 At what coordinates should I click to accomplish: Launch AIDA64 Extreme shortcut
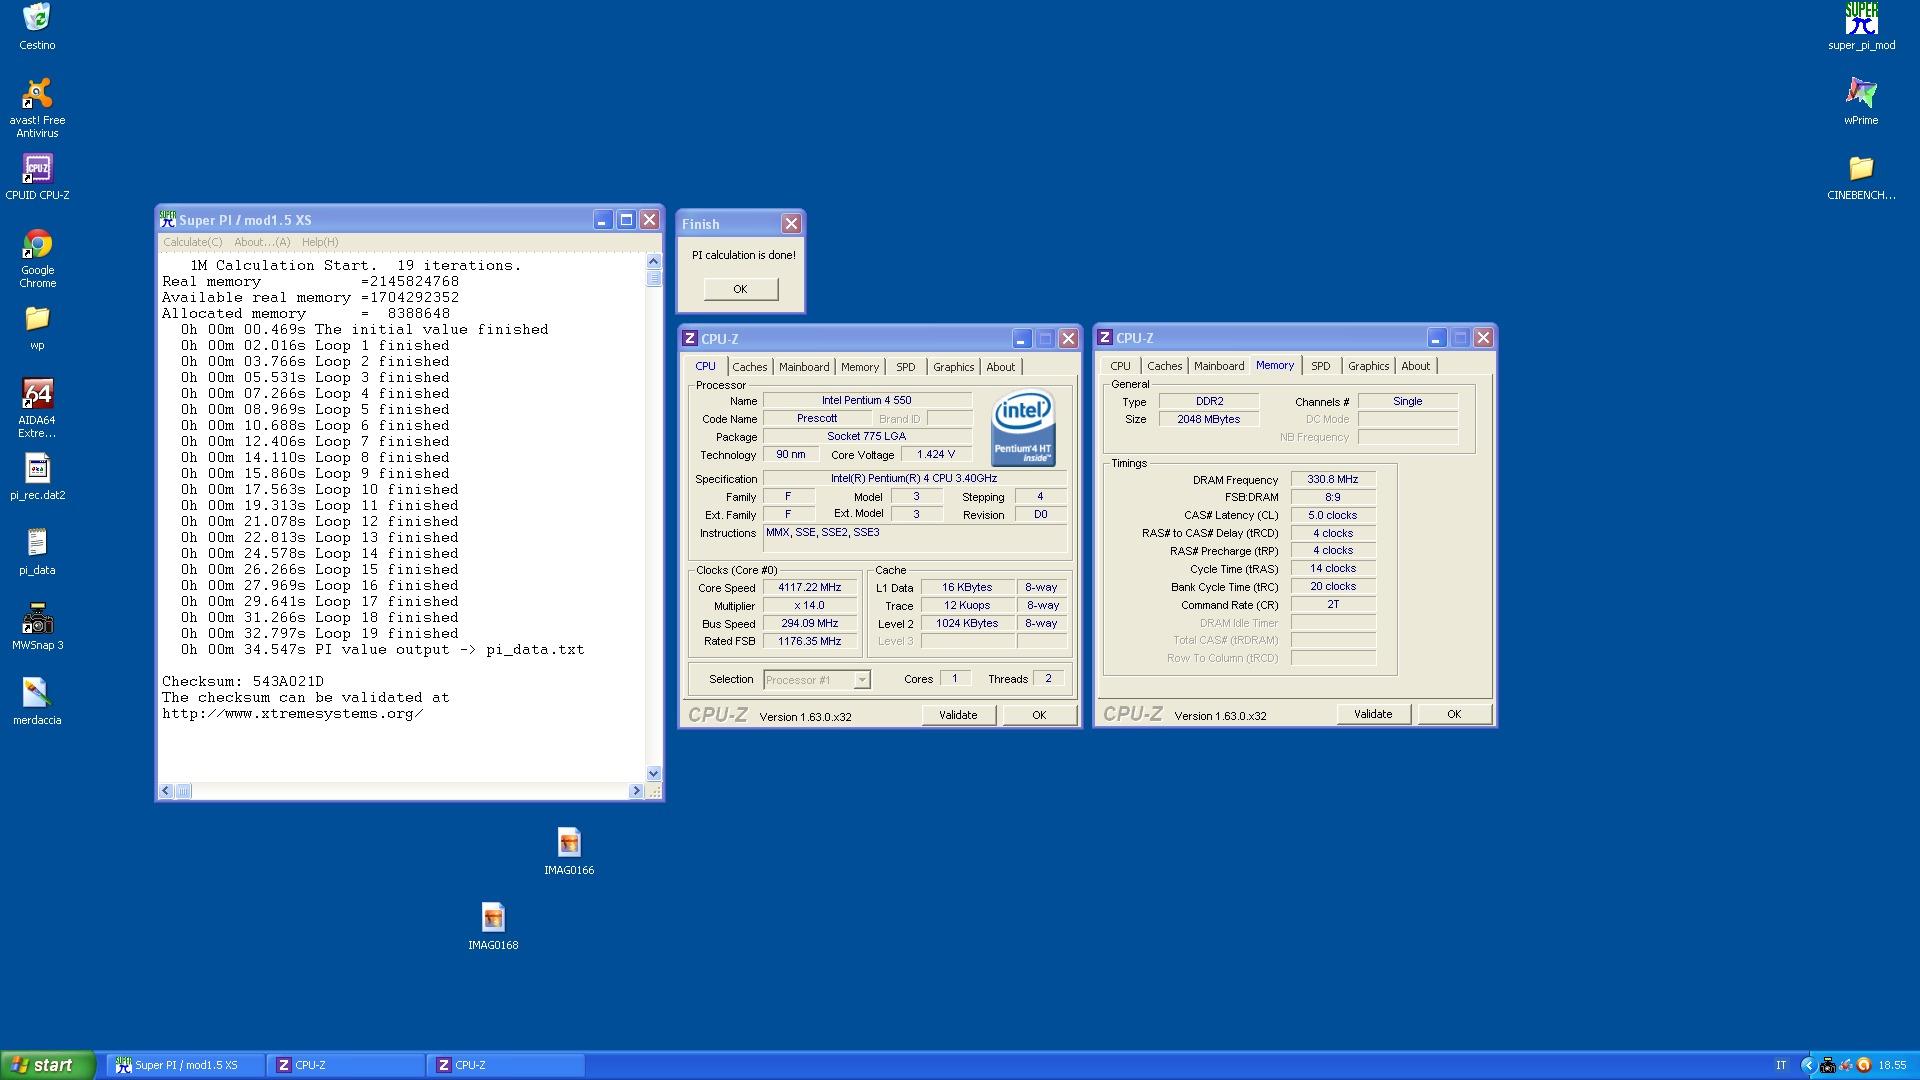(x=37, y=408)
